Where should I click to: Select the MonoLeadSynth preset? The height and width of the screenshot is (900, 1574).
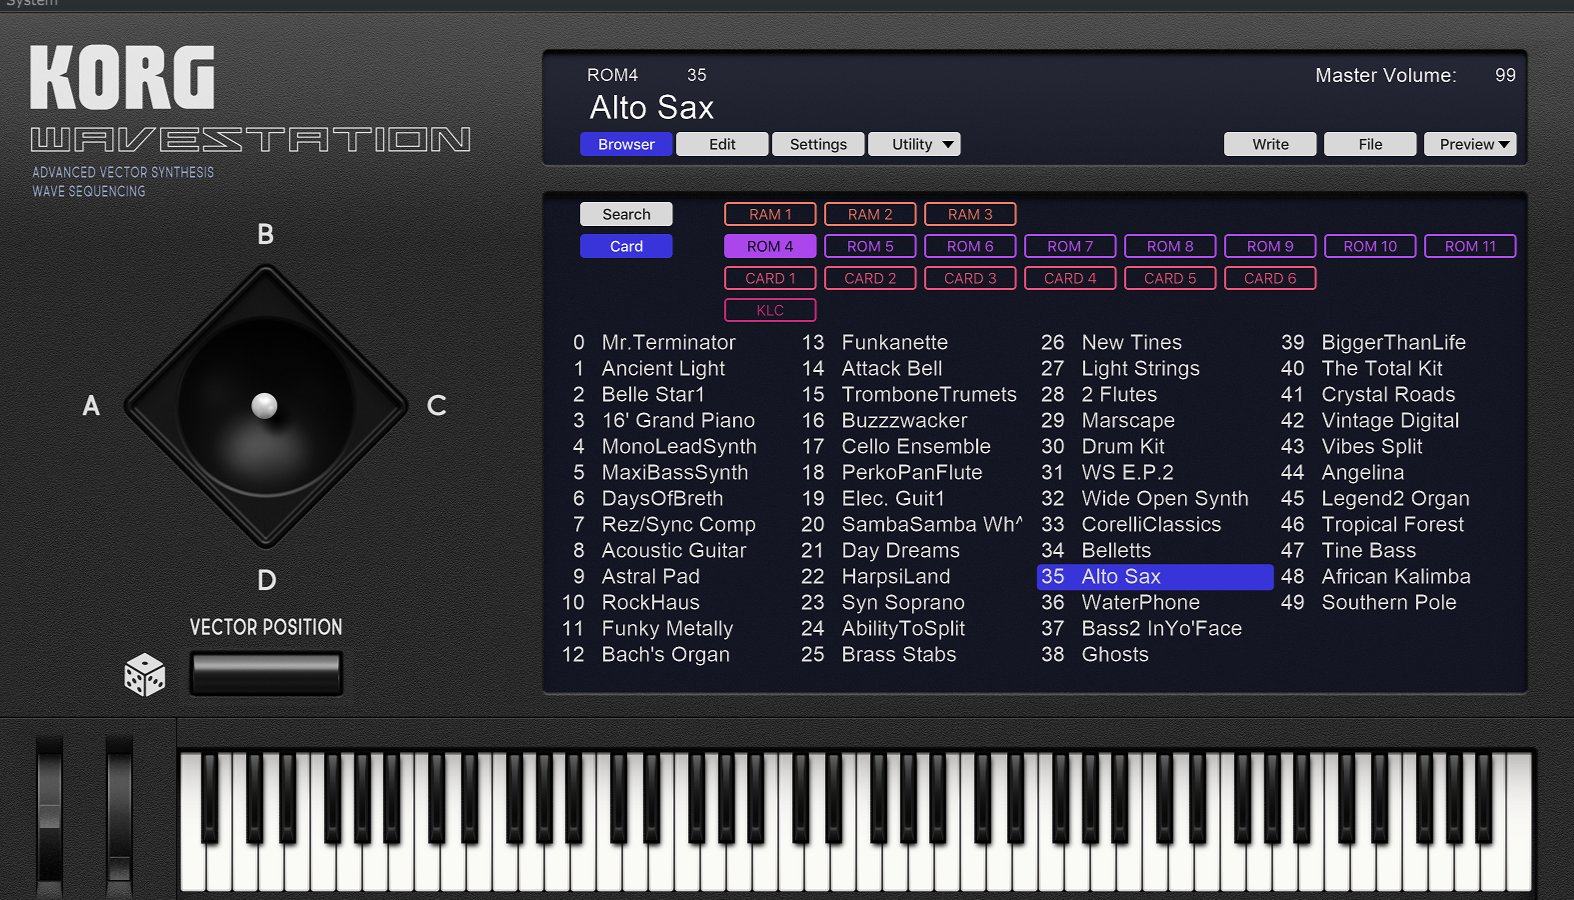point(679,446)
